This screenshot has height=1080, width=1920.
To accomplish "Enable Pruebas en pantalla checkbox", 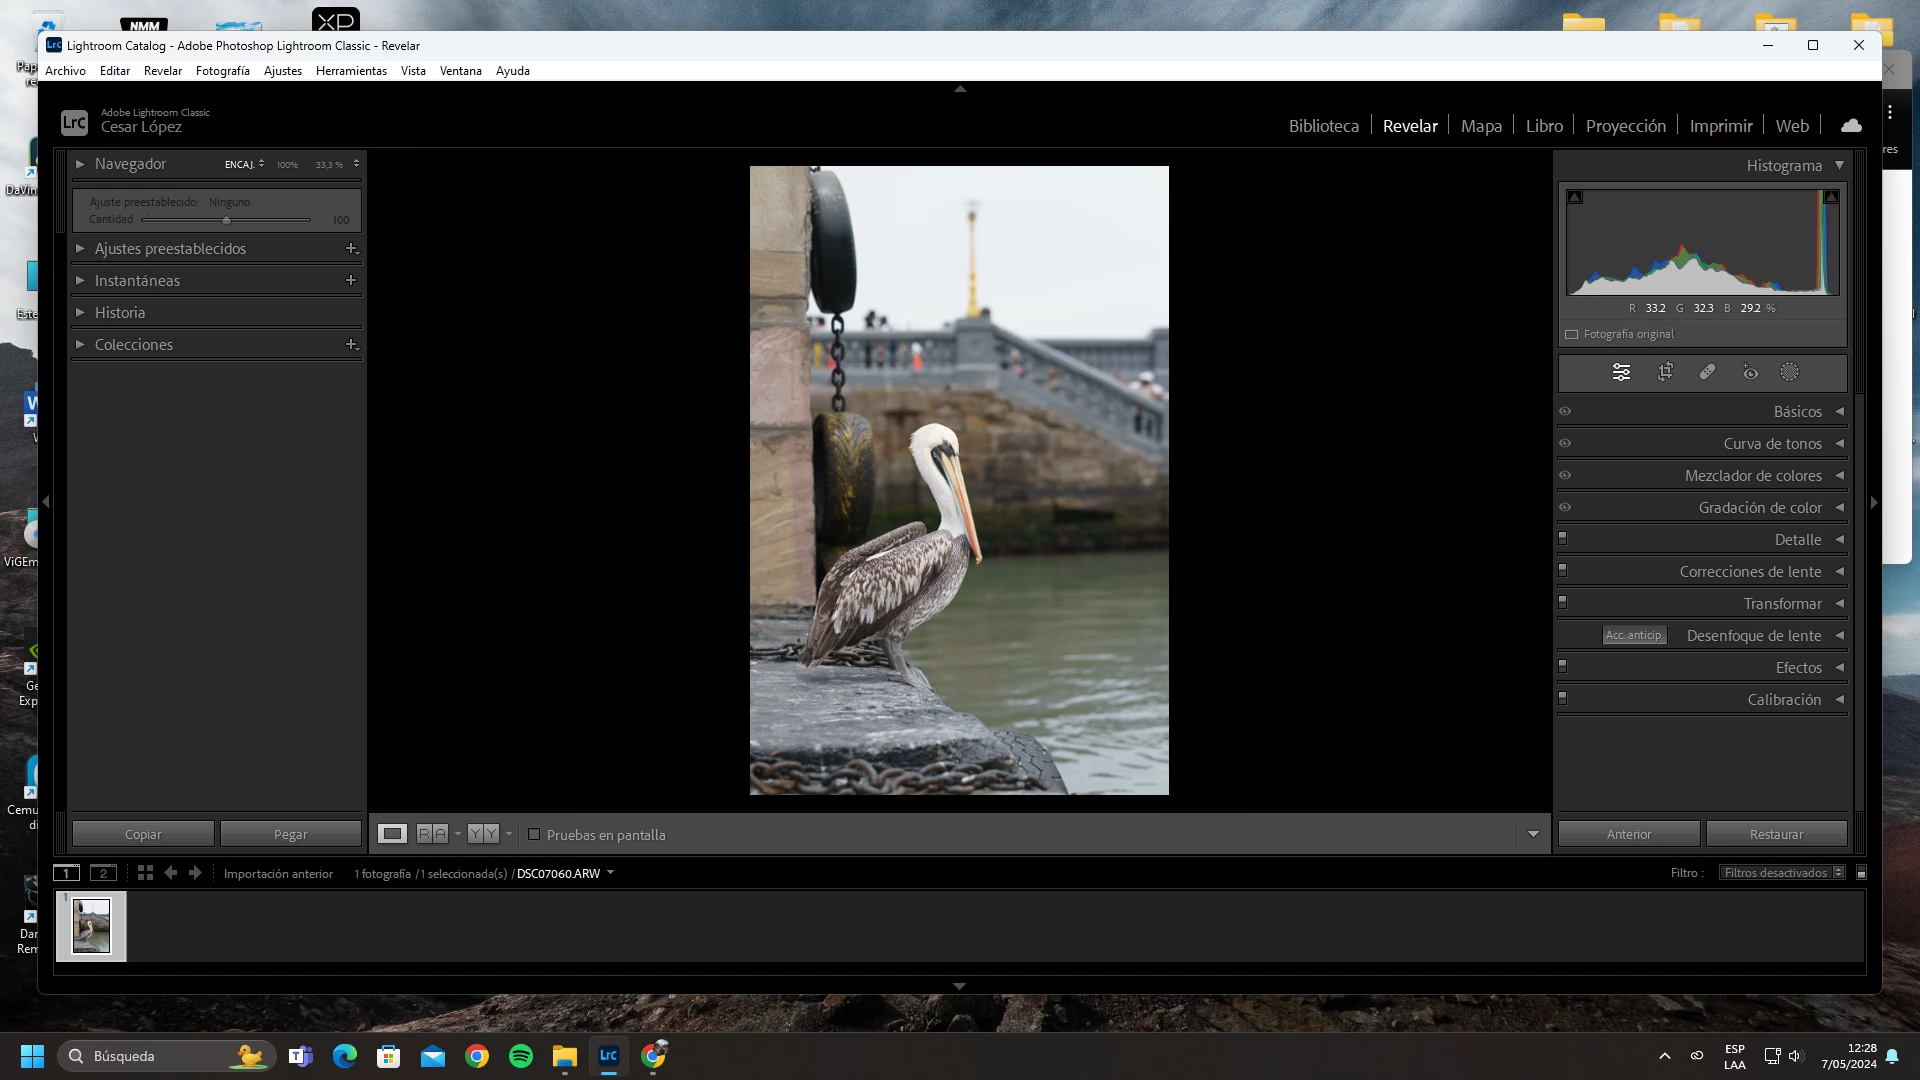I will (534, 834).
